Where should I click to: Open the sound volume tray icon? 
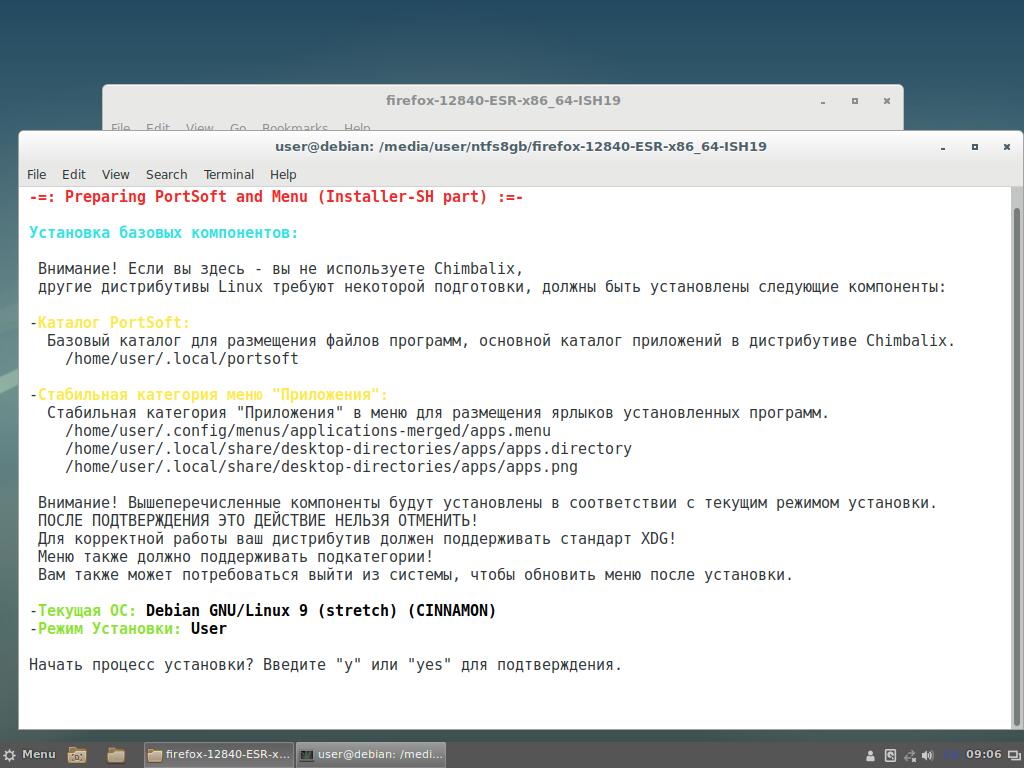(927, 756)
